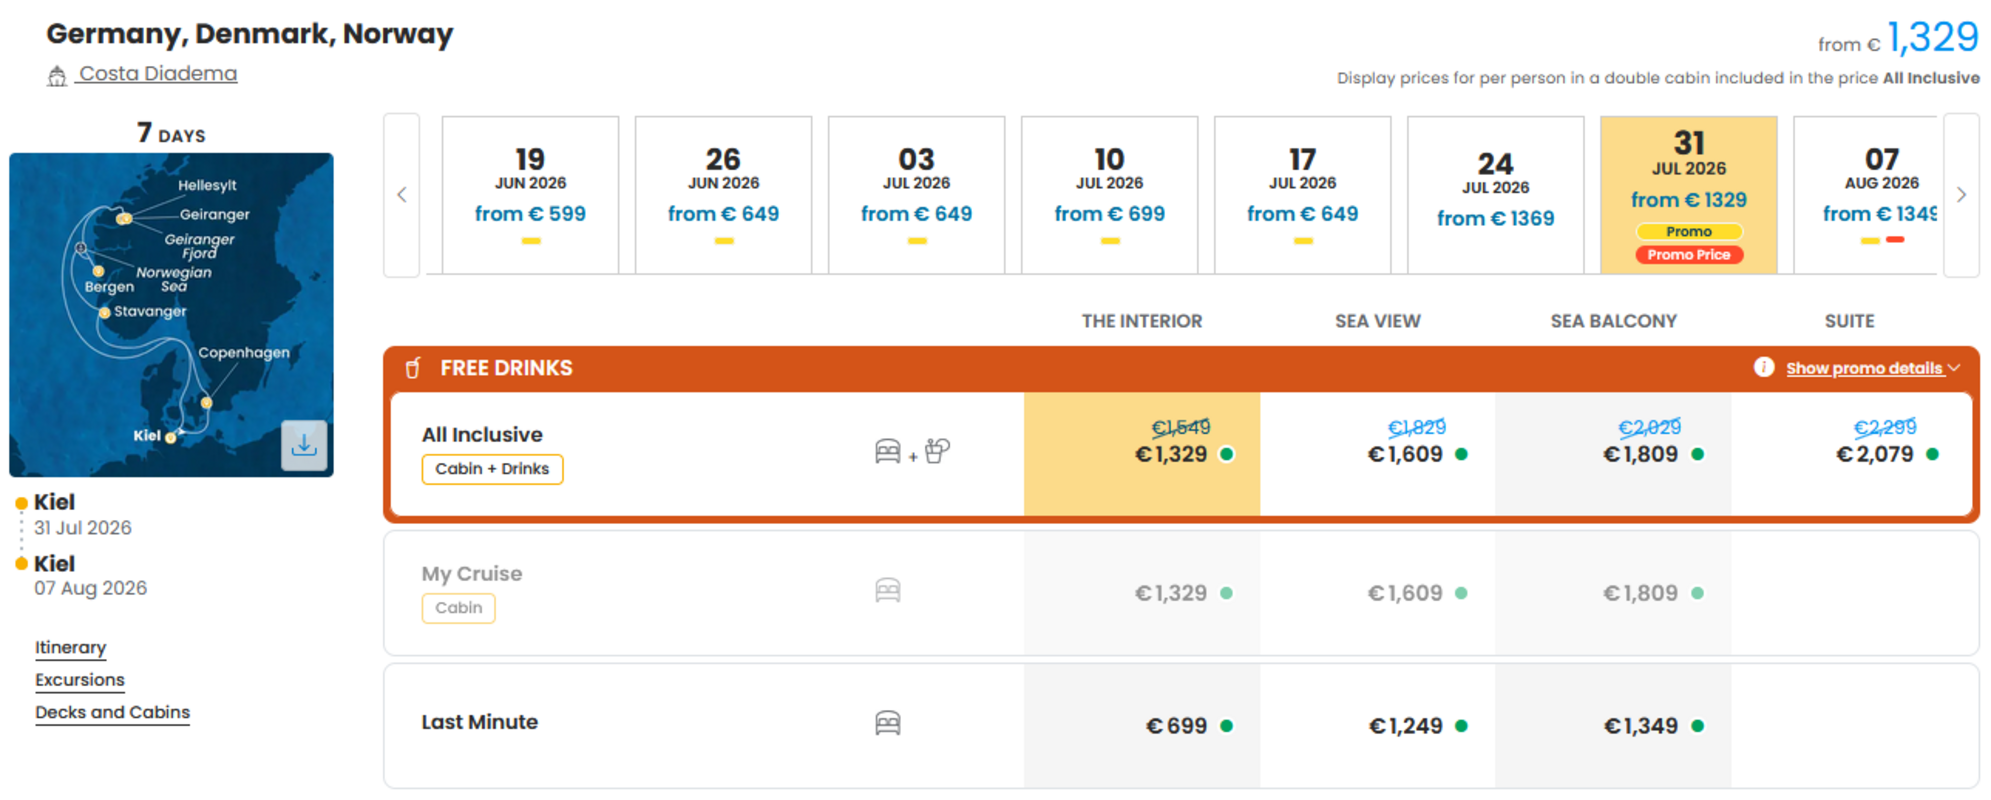Go to next departure dates

tap(1961, 195)
